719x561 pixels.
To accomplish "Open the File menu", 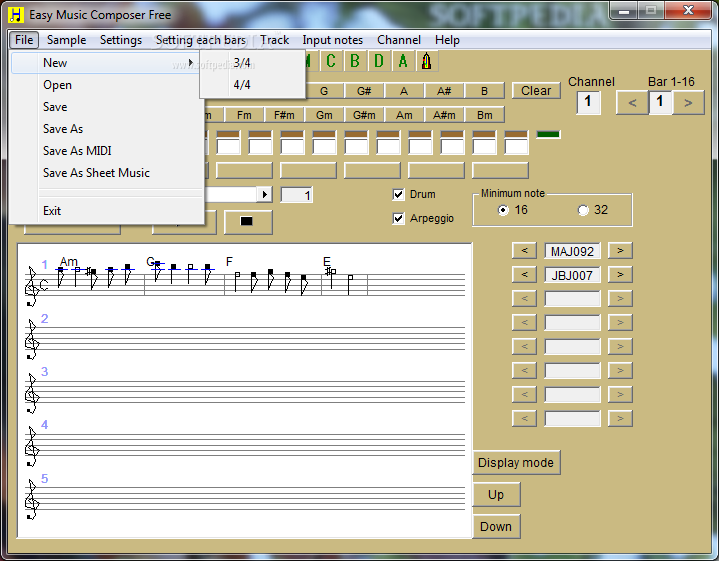I will coord(24,40).
